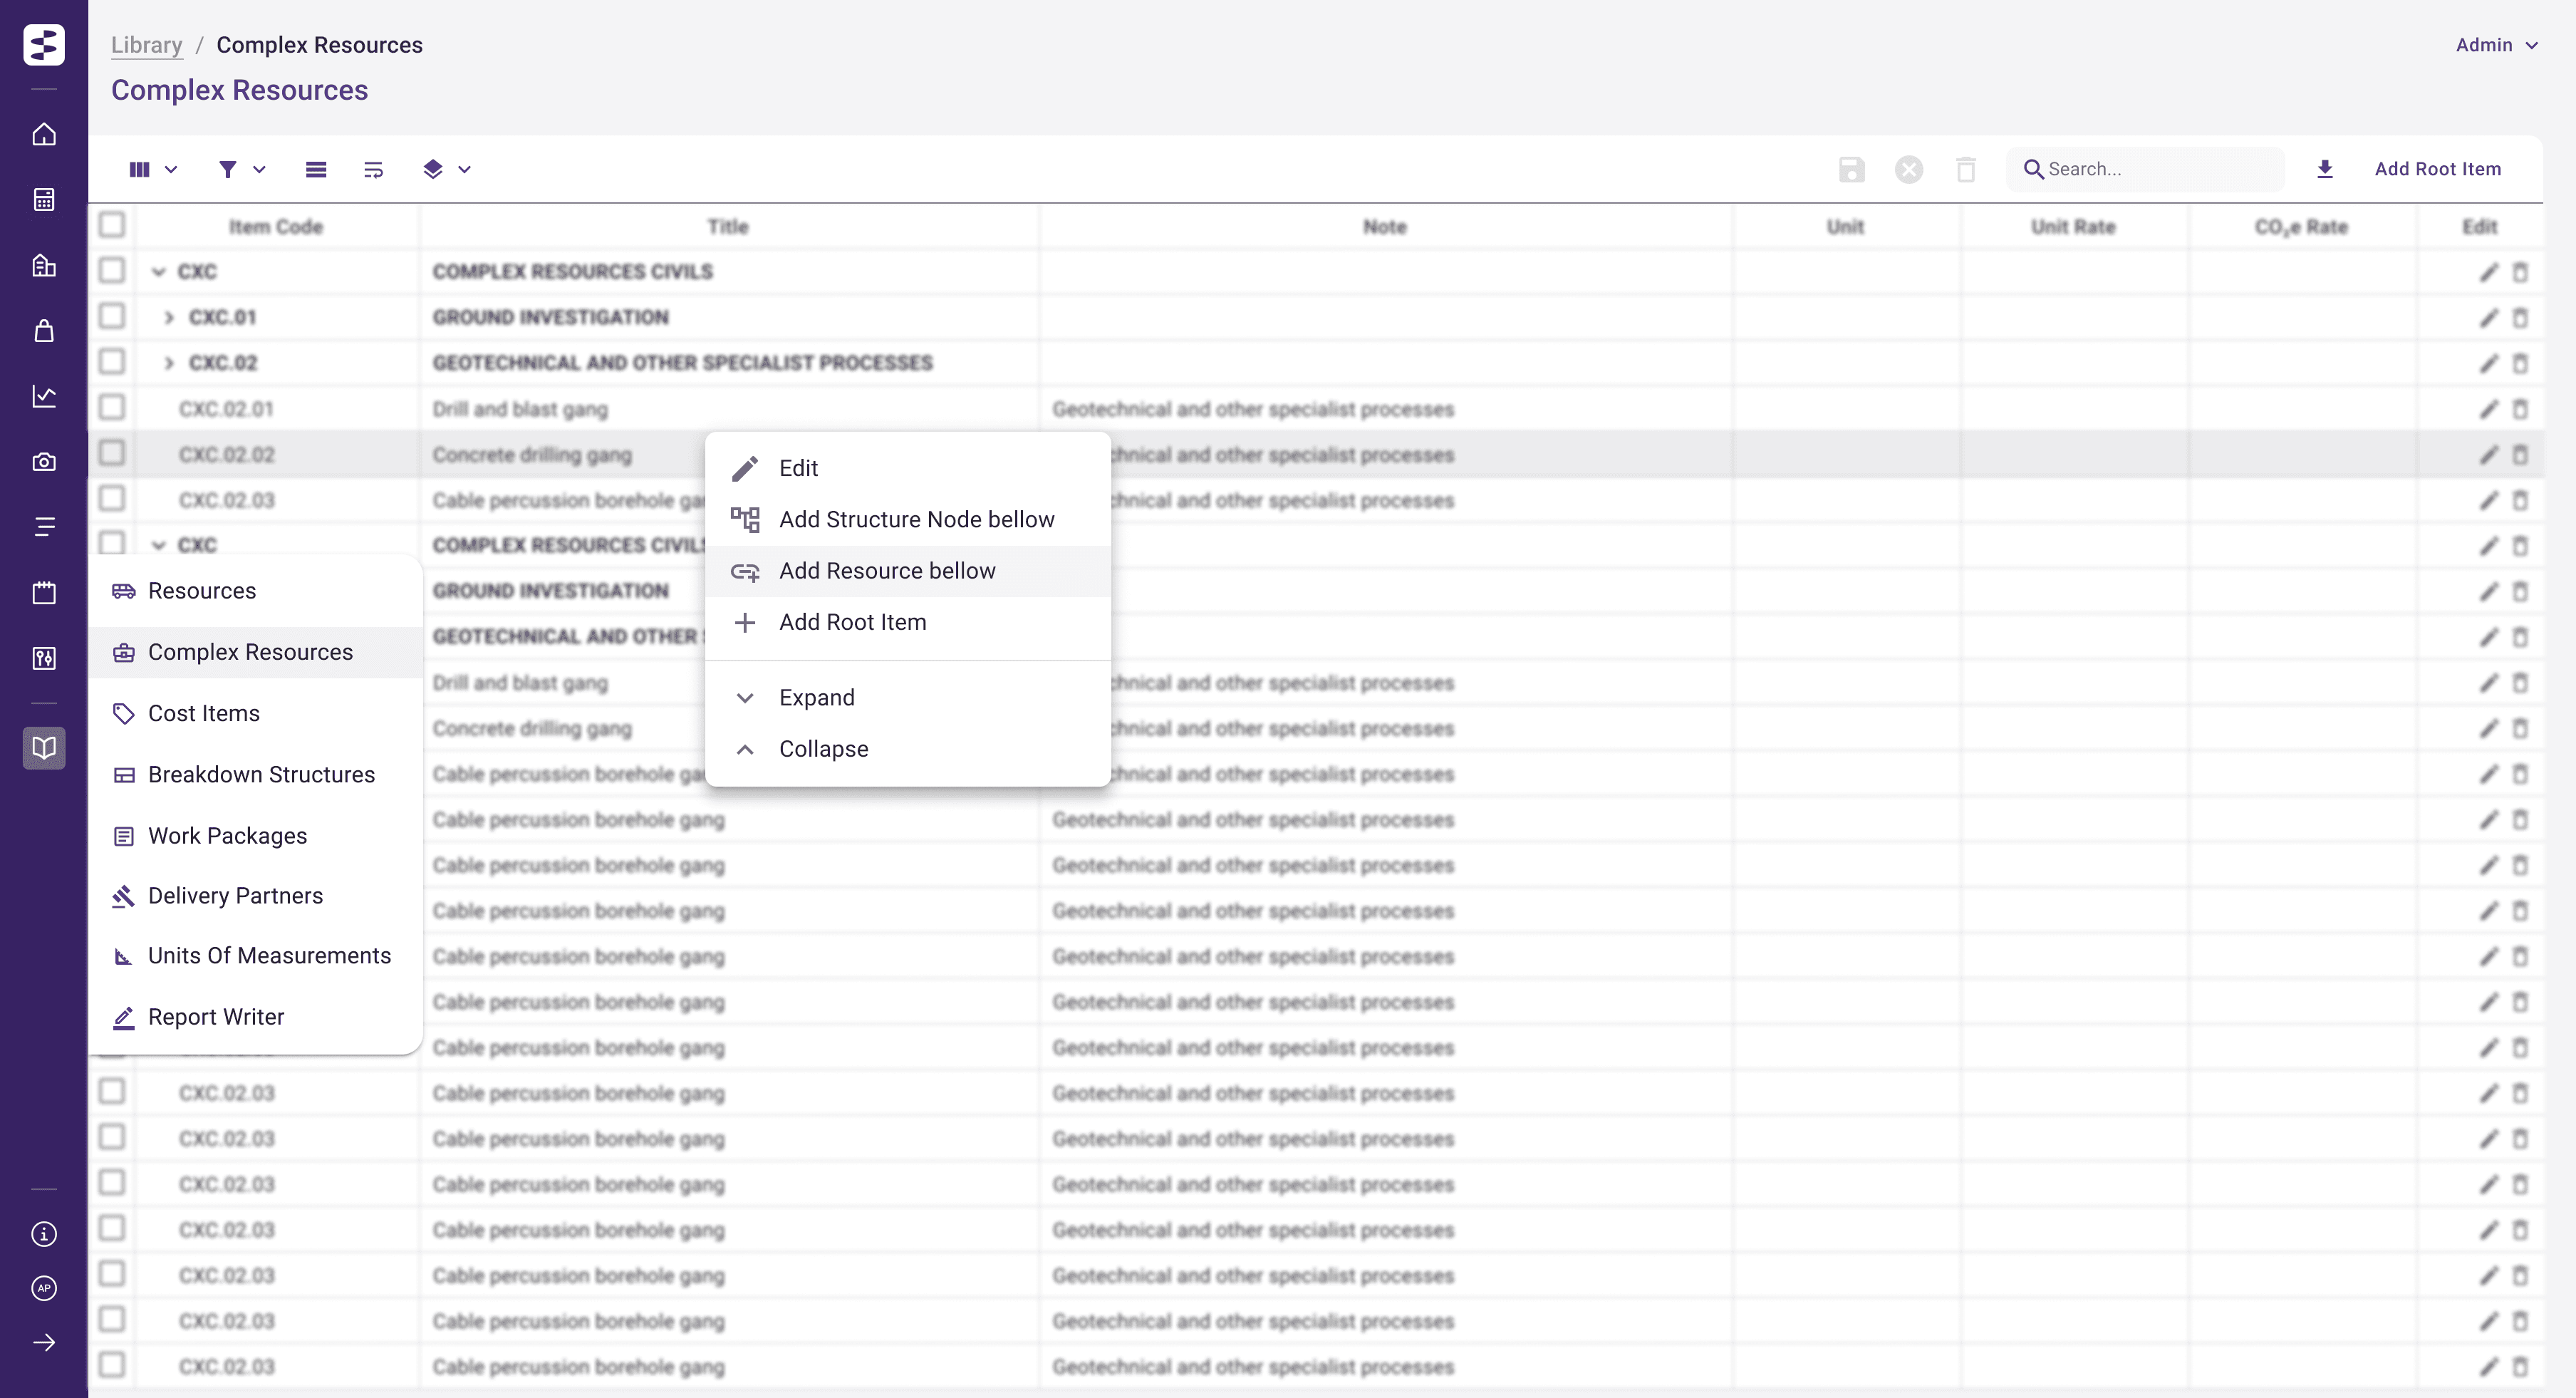Click the edit pencil on CXC.02.01 row

(2489, 409)
